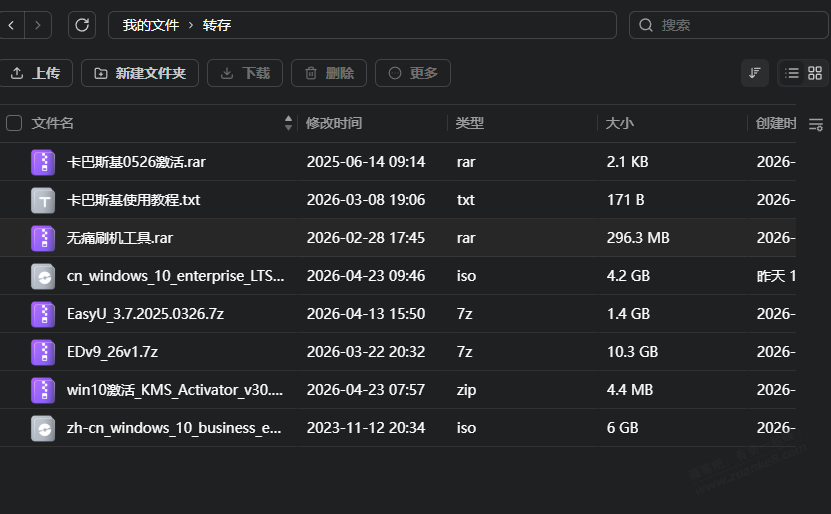Toggle the select-all checkbox in header

point(14,123)
